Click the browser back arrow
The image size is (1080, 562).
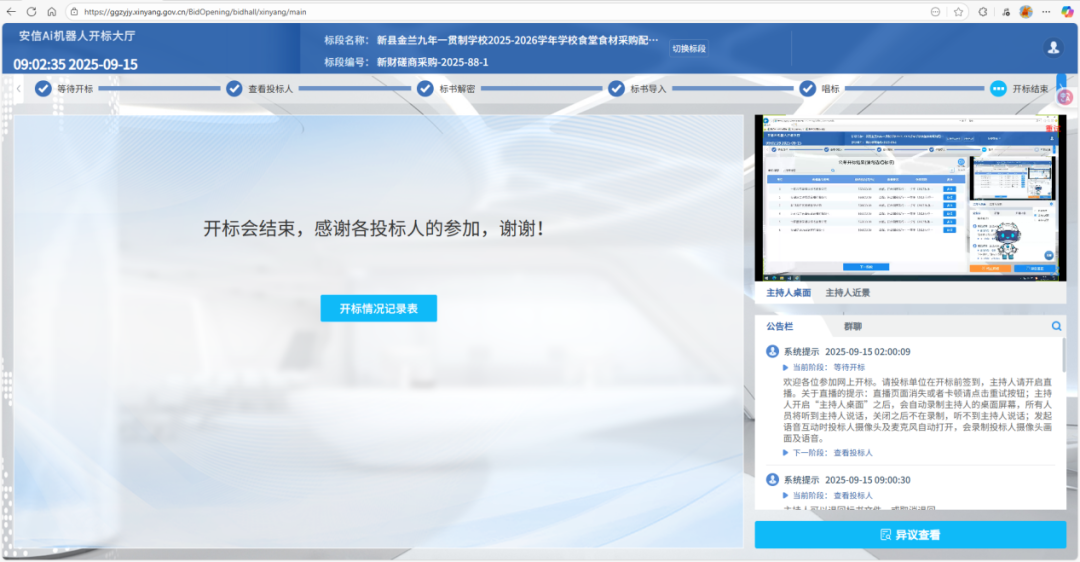coord(11,12)
